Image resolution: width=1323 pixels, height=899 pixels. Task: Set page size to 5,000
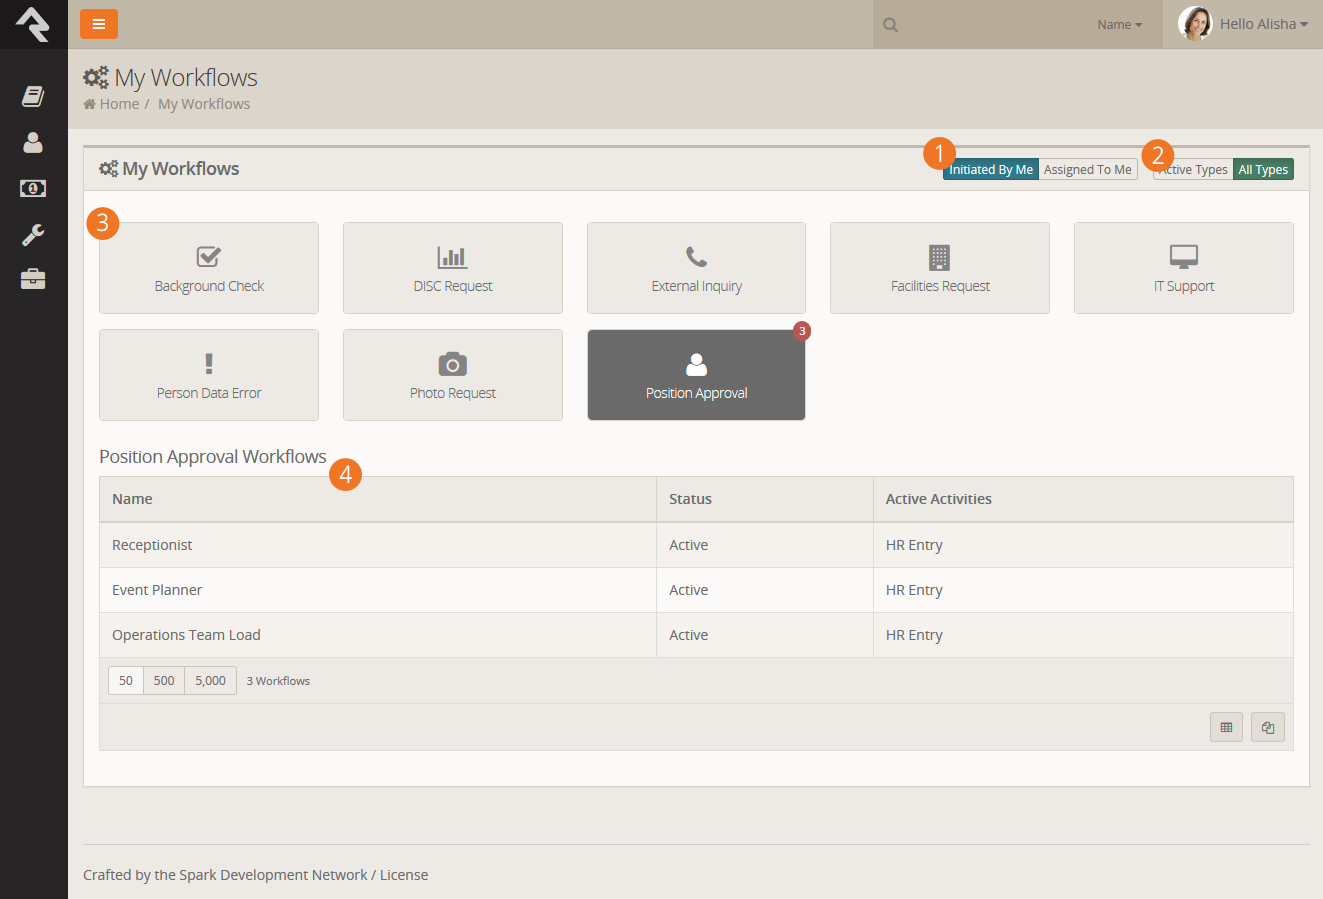[210, 681]
